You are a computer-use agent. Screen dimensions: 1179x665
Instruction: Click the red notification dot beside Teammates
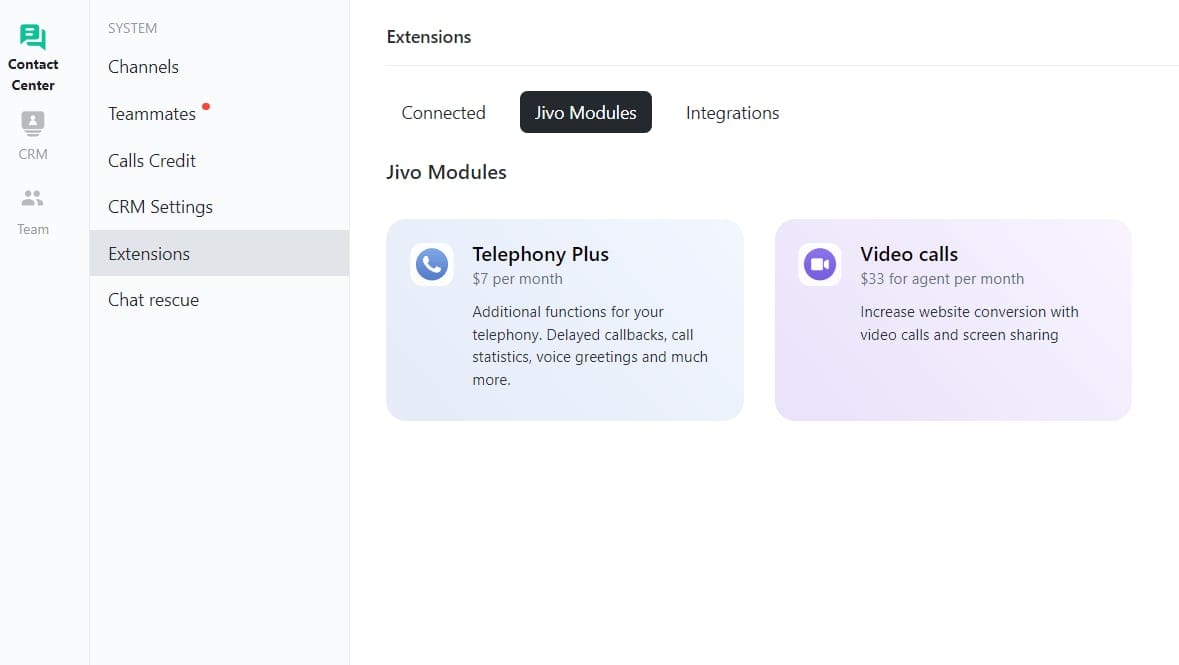pyautogui.click(x=205, y=105)
